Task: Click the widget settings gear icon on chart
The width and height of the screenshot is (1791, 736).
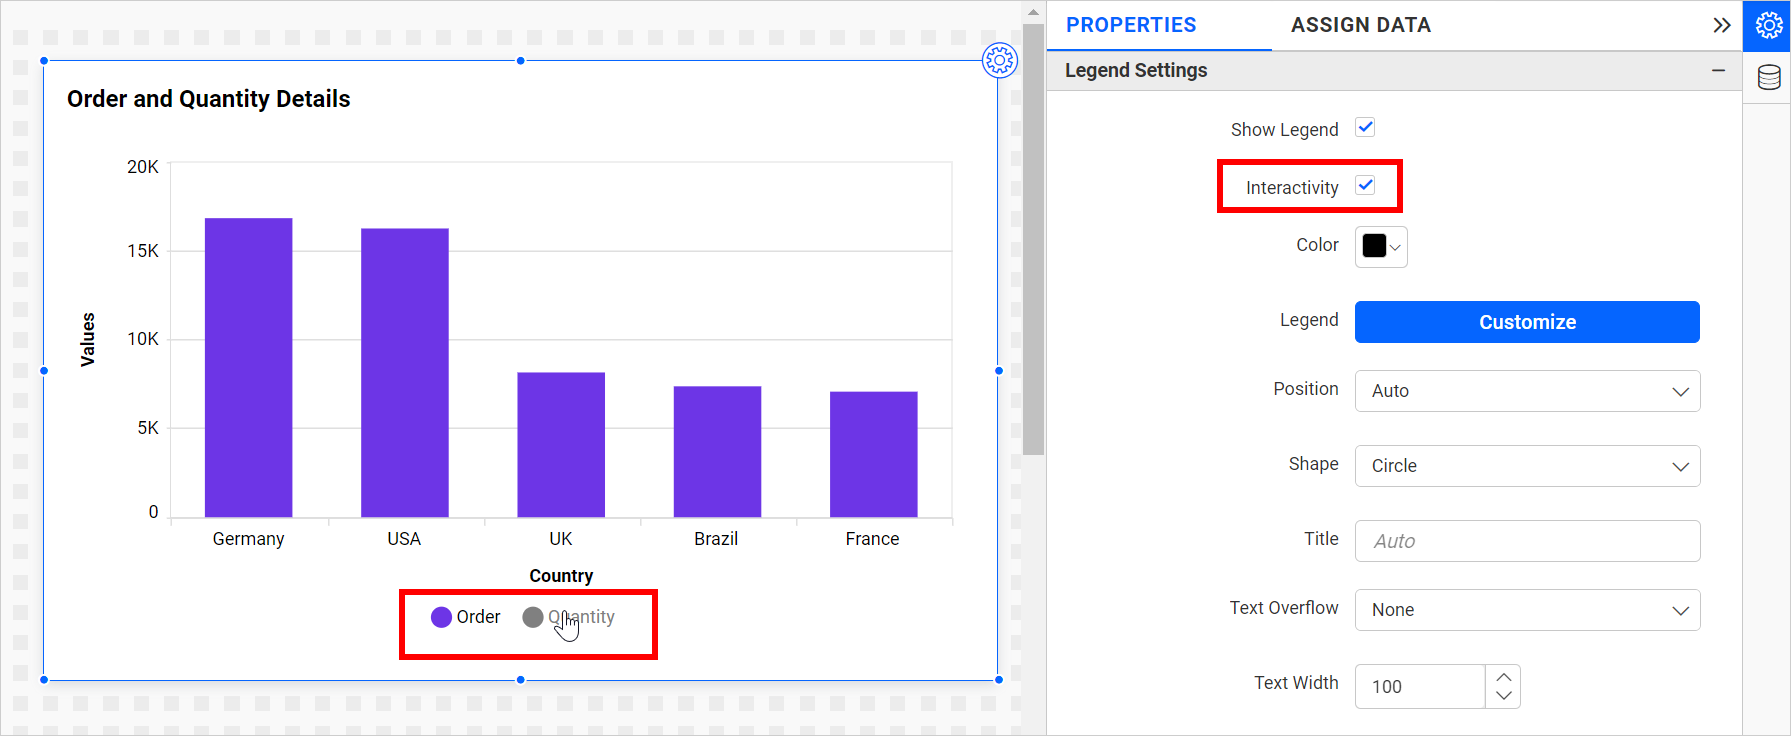Action: point(999,61)
